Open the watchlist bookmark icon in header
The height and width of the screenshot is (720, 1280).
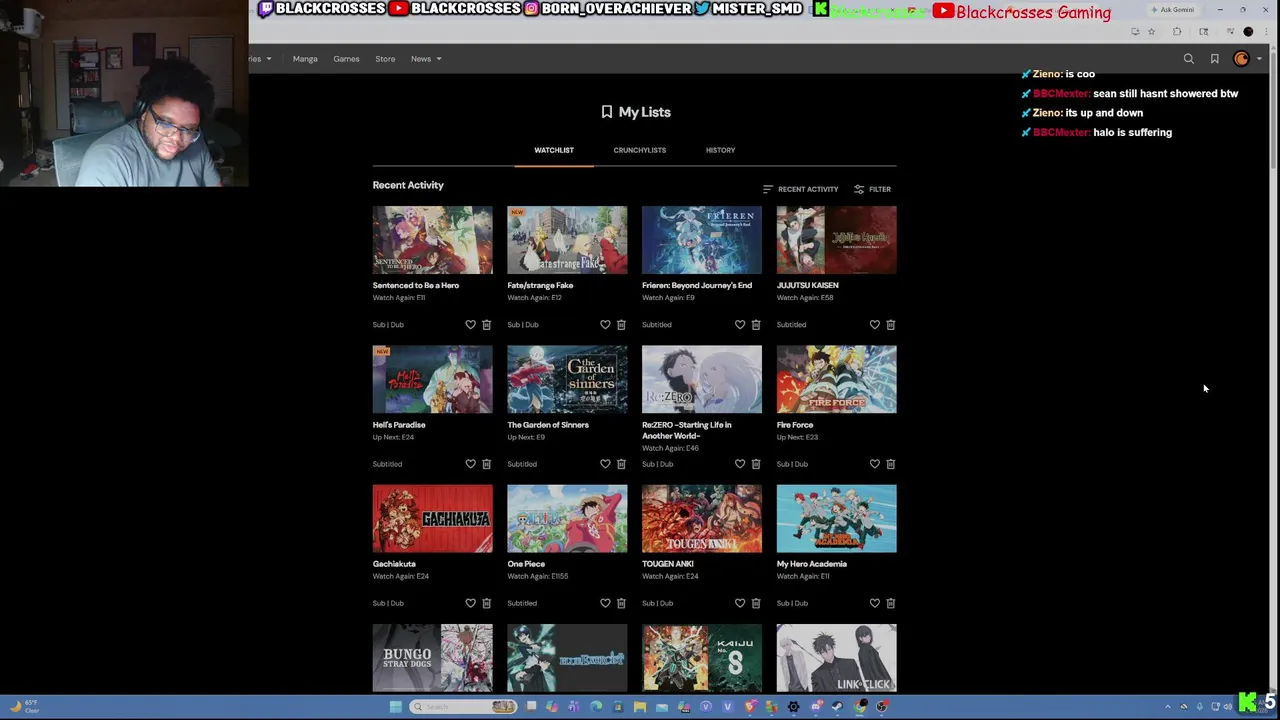click(1215, 59)
